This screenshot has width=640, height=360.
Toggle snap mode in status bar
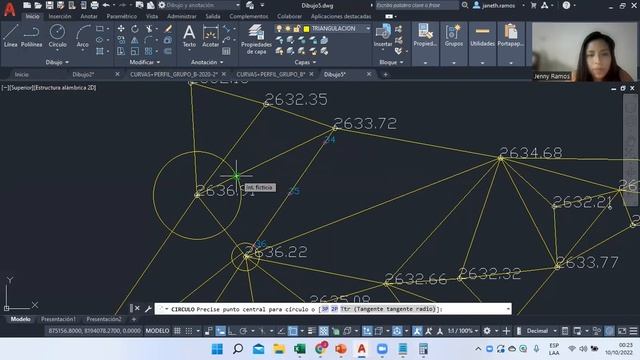pyautogui.click(x=189, y=331)
